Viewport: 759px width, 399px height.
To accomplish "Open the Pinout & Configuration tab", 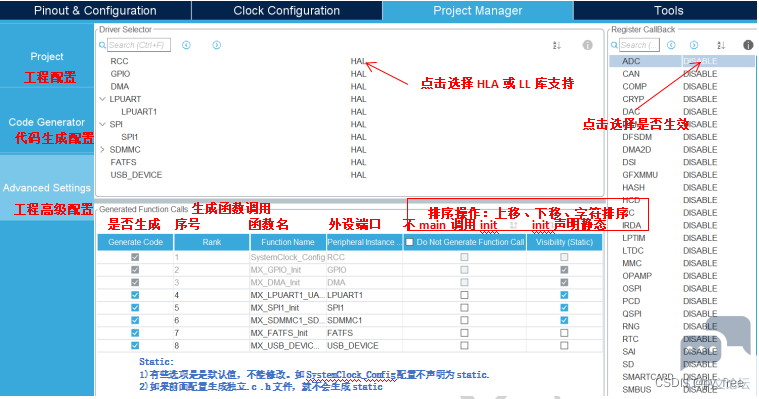I will [x=95, y=11].
